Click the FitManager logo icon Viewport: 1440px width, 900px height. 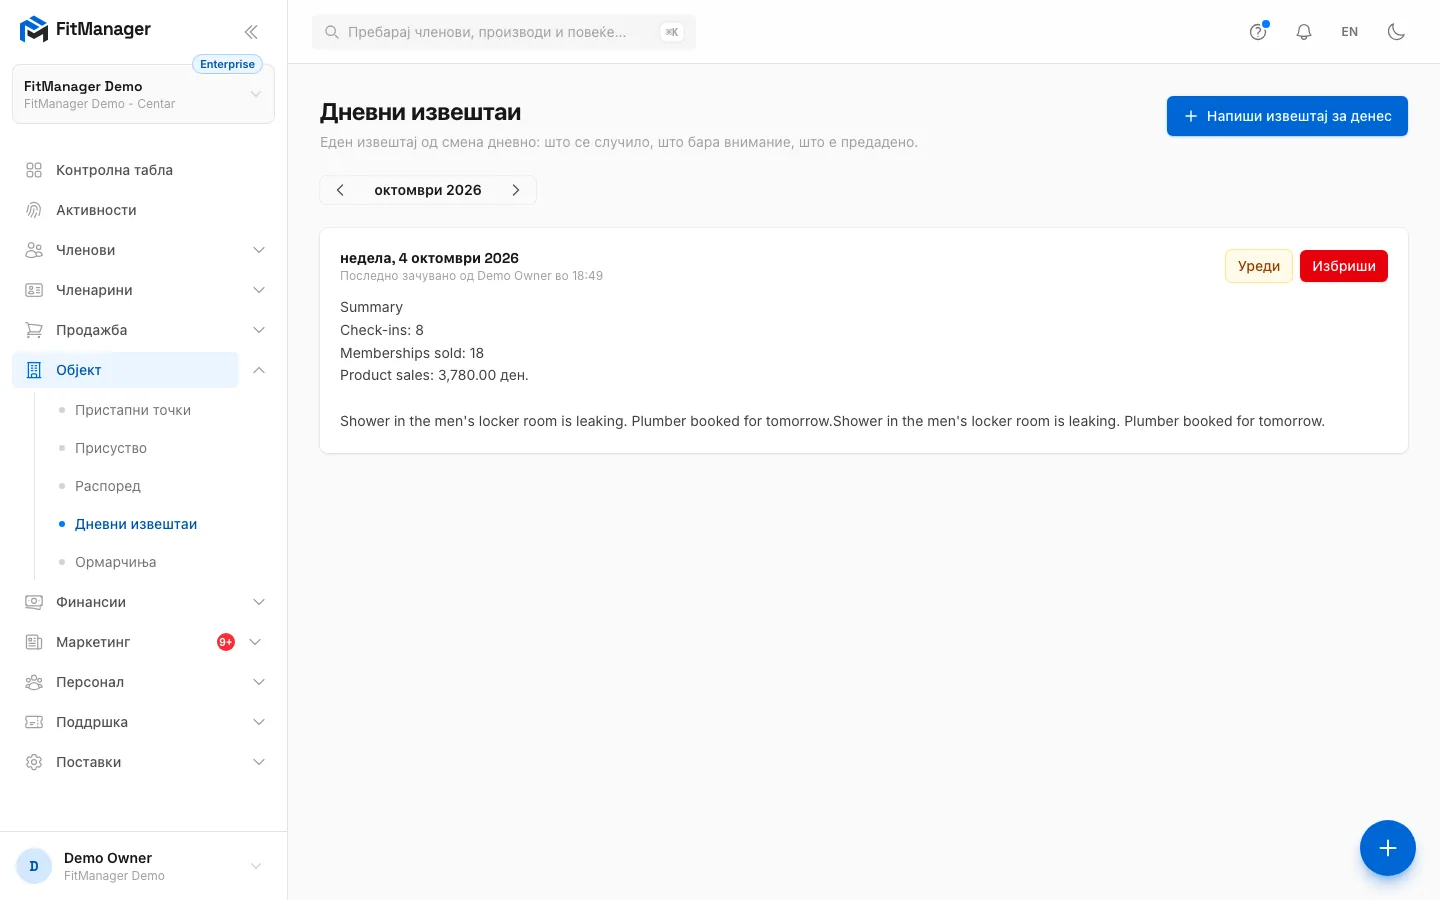34,30
